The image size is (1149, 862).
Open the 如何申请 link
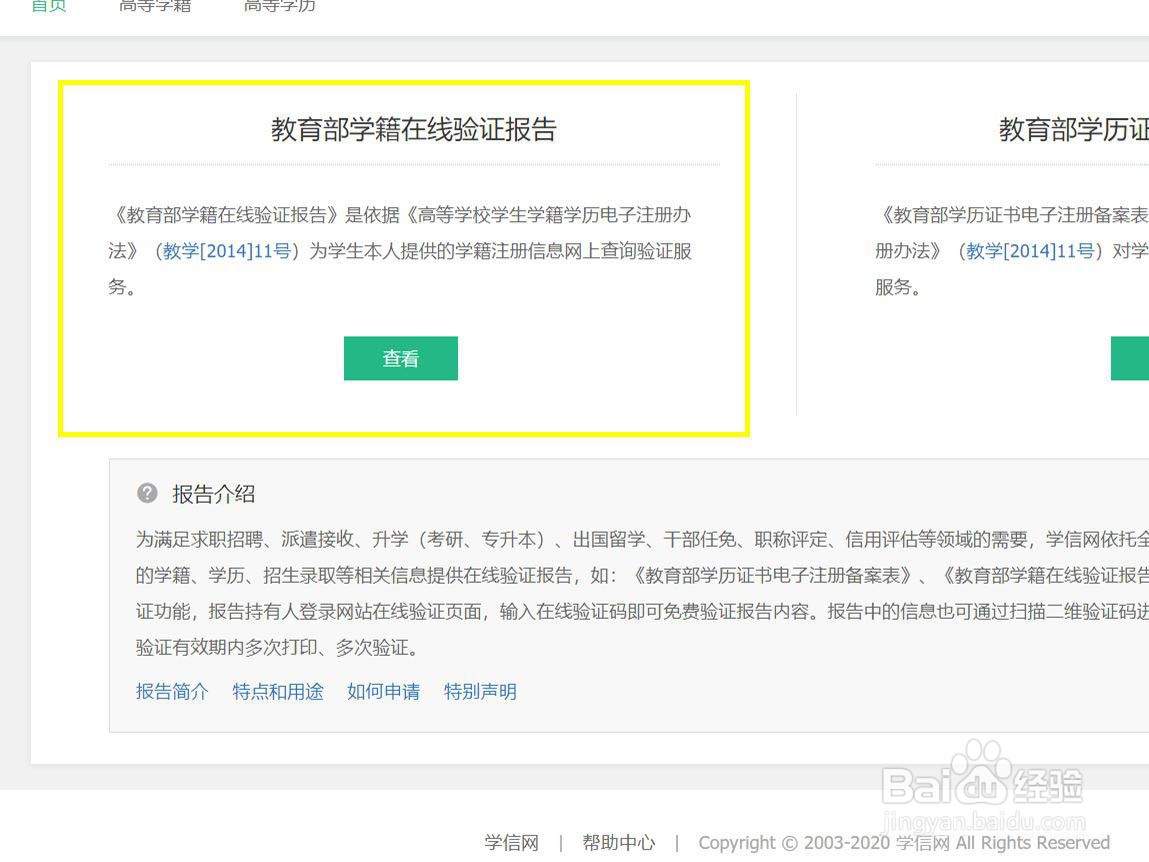tap(384, 691)
